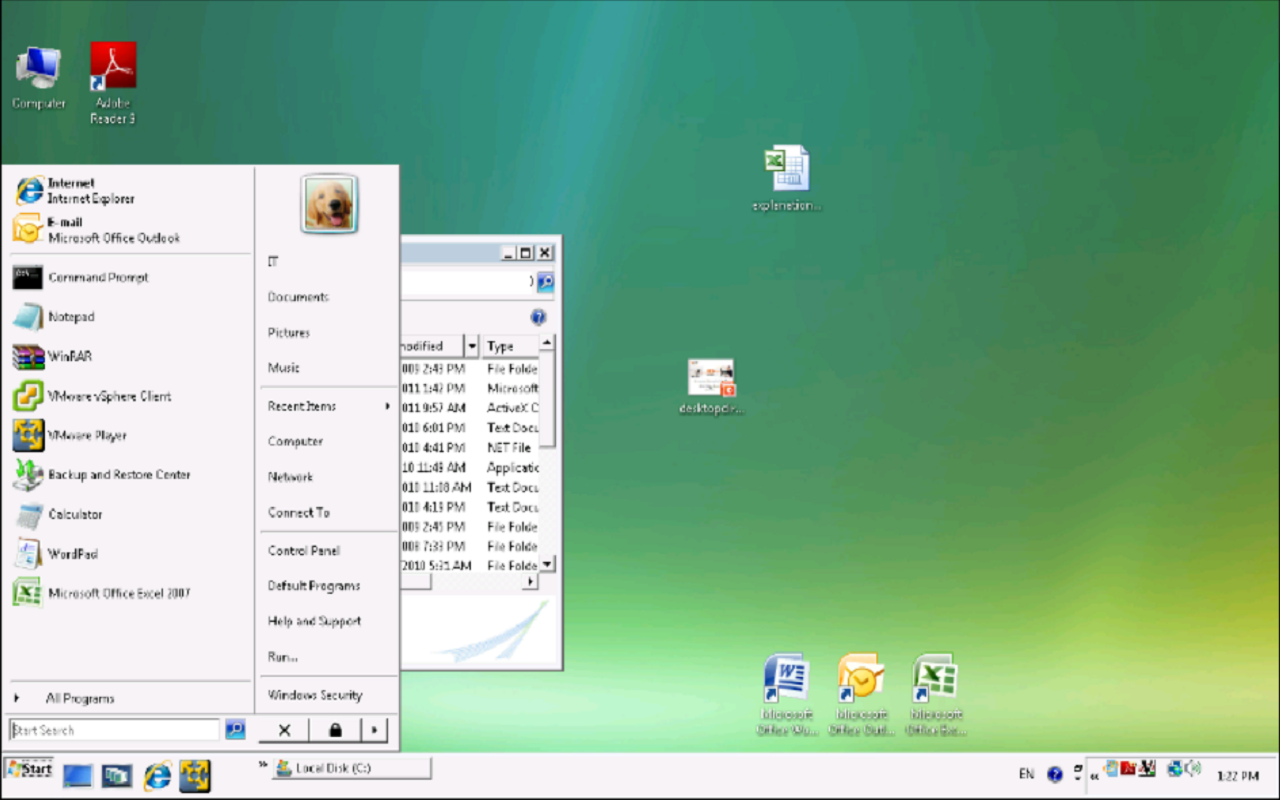Open the shutdown options arrow
Screen dimensions: 1280x800
[x=374, y=730]
